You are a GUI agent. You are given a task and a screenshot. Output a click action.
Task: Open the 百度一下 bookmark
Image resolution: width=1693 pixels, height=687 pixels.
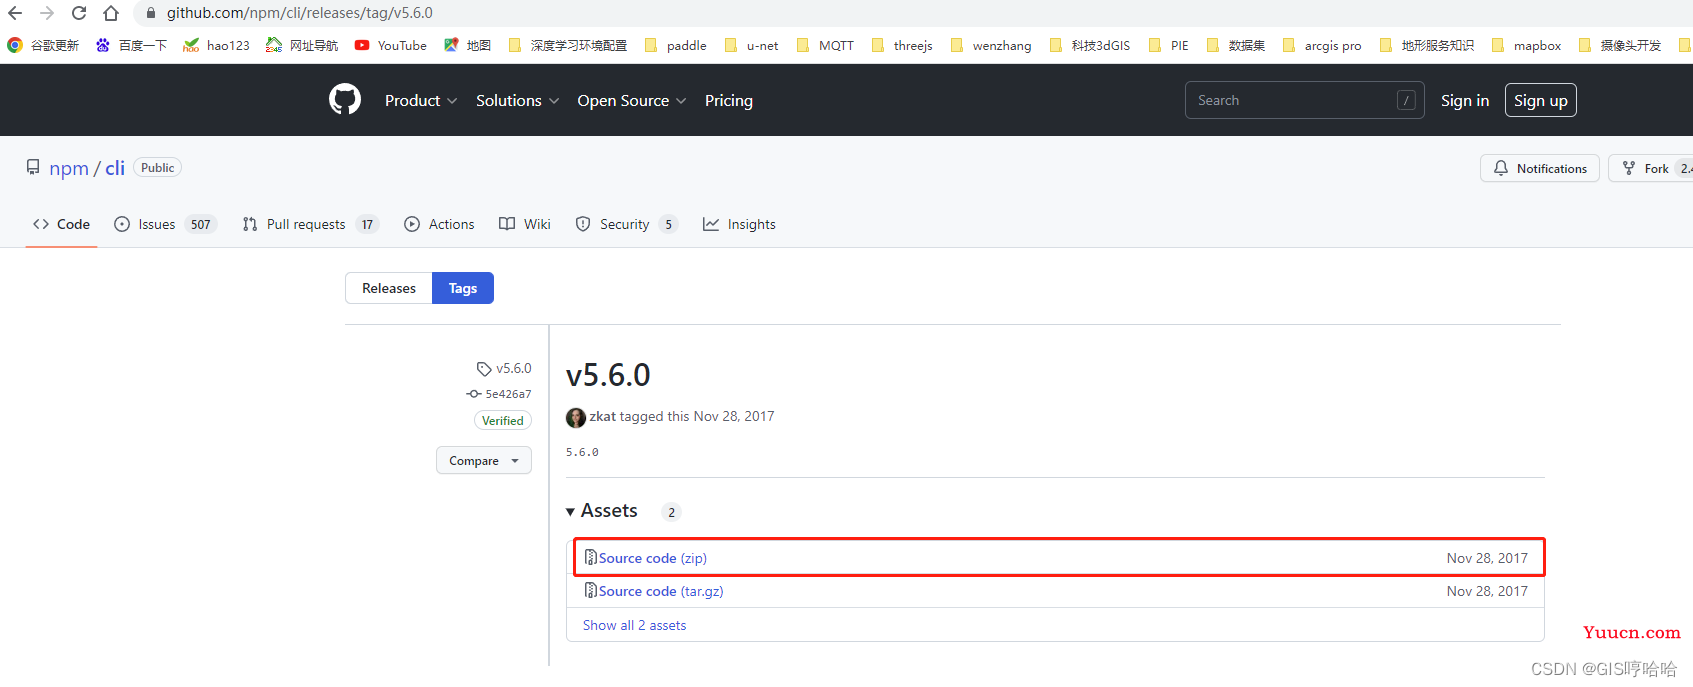coord(131,45)
